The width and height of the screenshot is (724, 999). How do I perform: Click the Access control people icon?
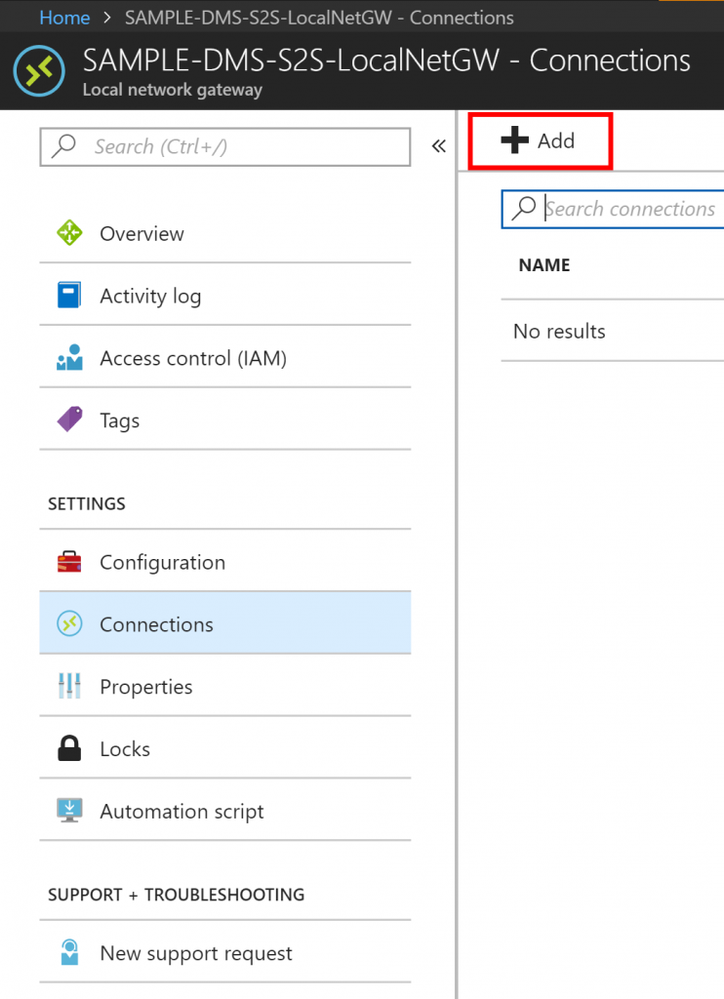pyautogui.click(x=69, y=357)
